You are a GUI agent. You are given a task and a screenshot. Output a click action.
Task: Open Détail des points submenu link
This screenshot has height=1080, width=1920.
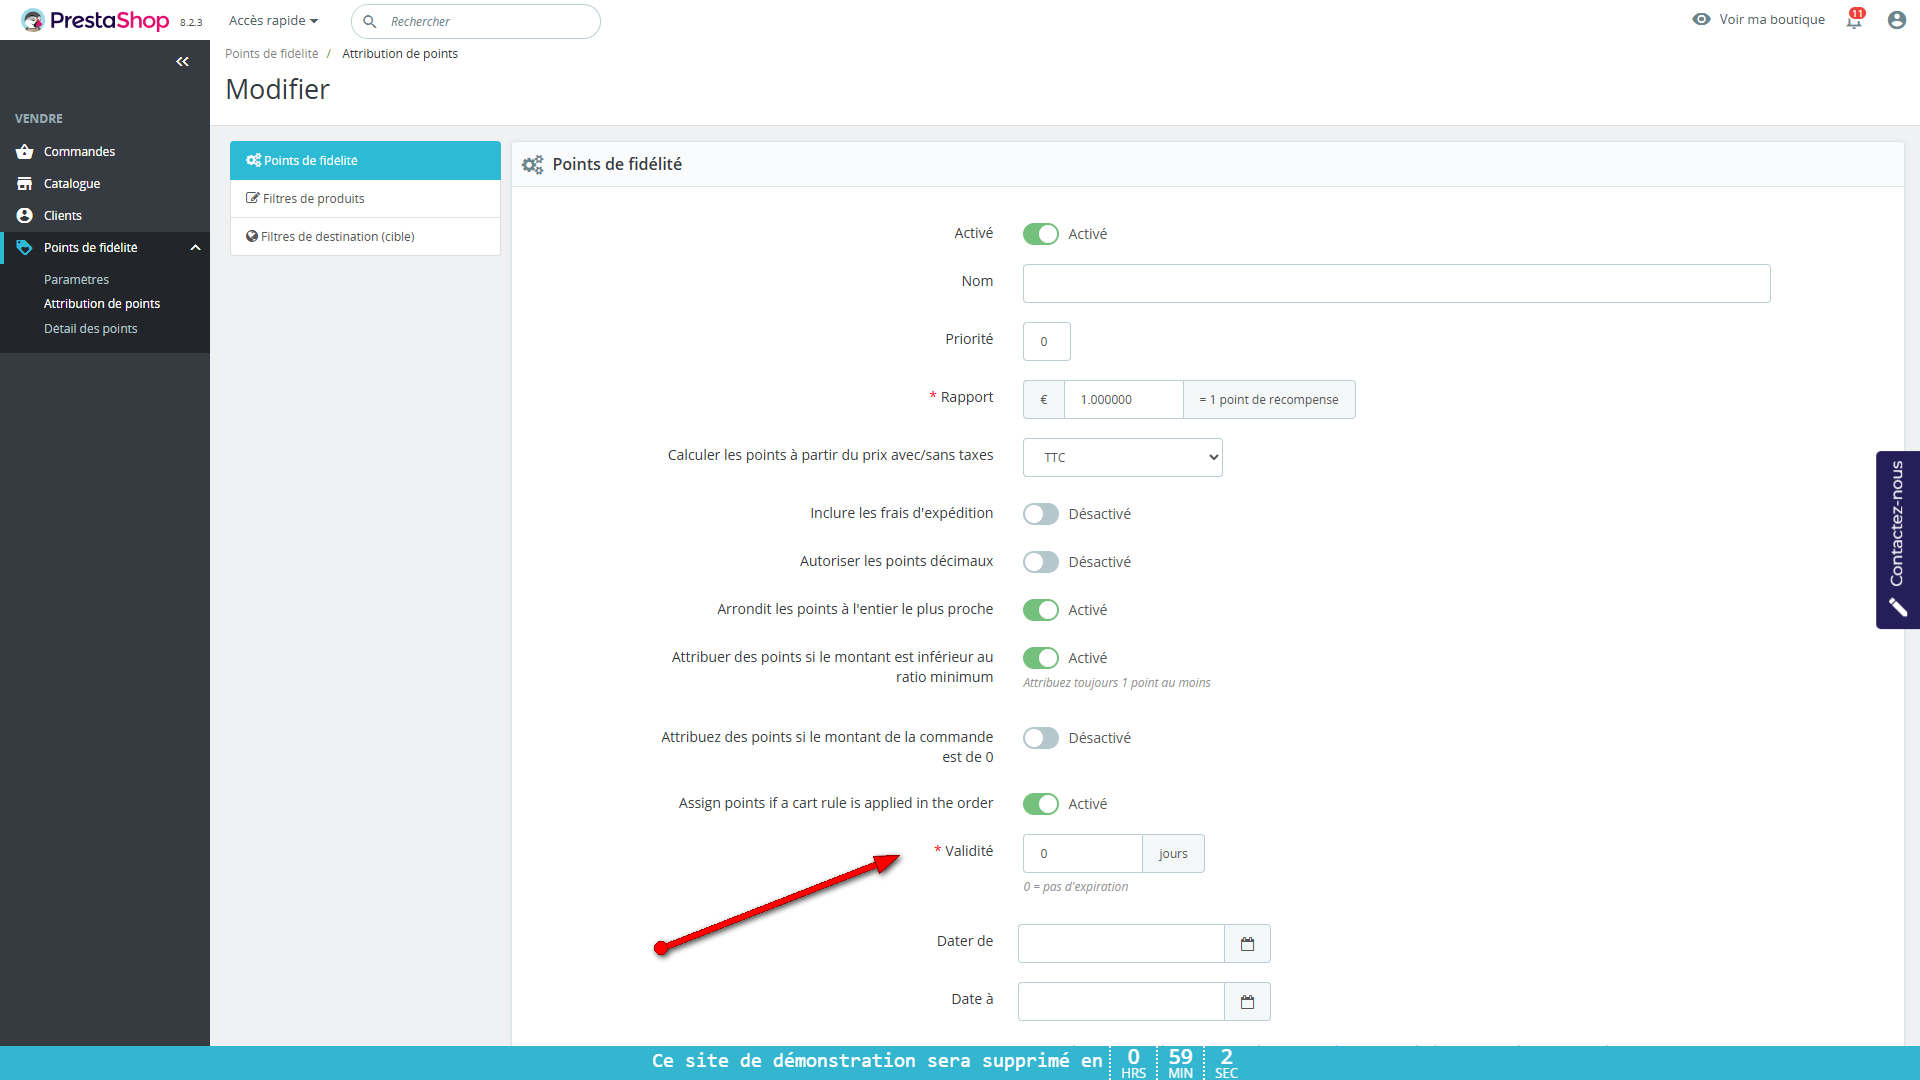click(x=91, y=329)
